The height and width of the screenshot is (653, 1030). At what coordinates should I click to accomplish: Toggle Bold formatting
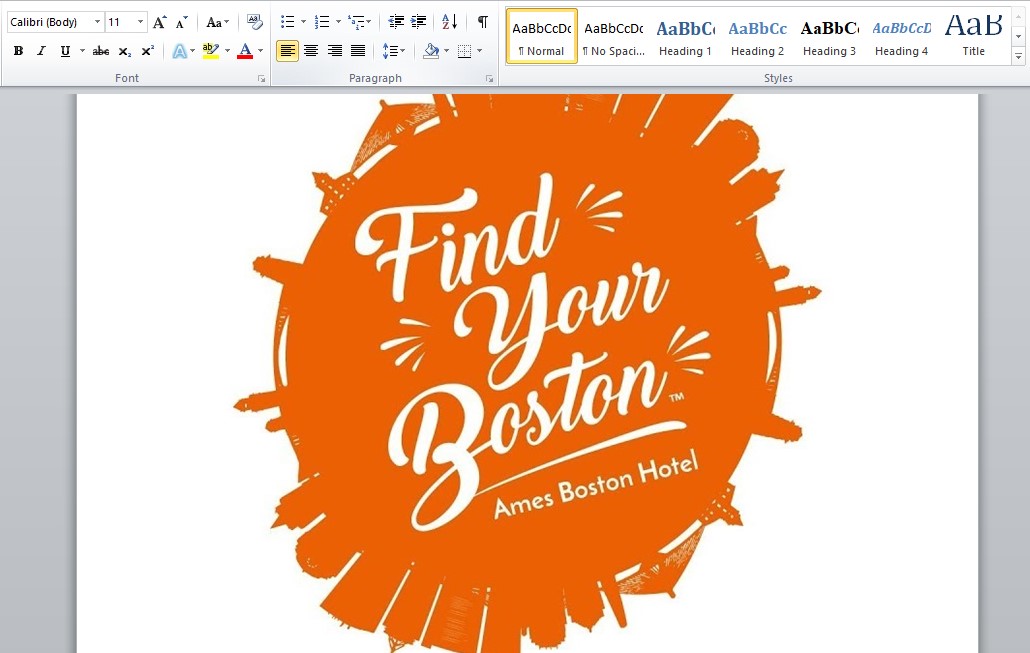[18, 51]
